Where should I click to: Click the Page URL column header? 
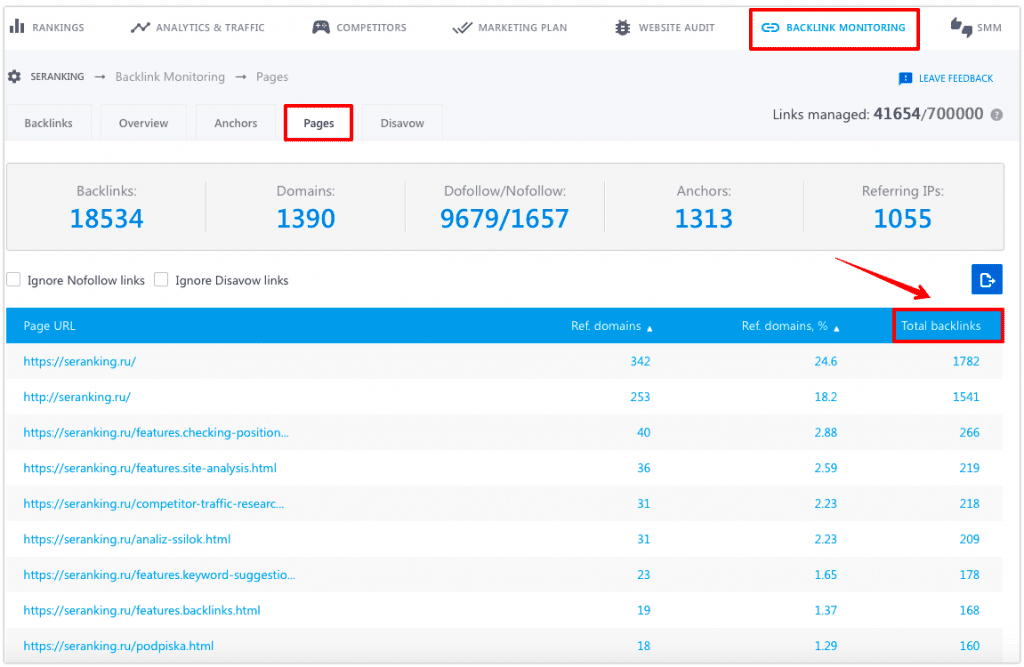point(50,325)
